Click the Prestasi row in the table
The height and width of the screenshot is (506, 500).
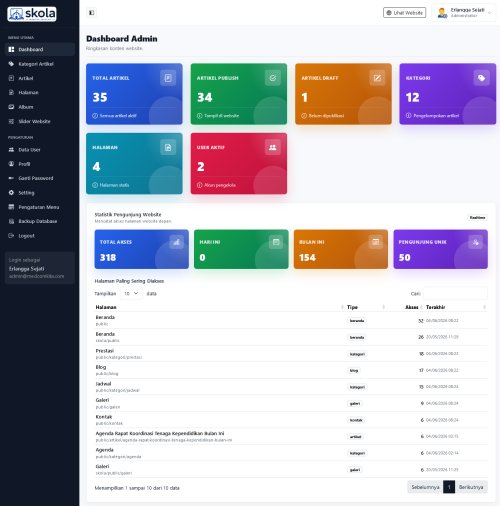291,354
